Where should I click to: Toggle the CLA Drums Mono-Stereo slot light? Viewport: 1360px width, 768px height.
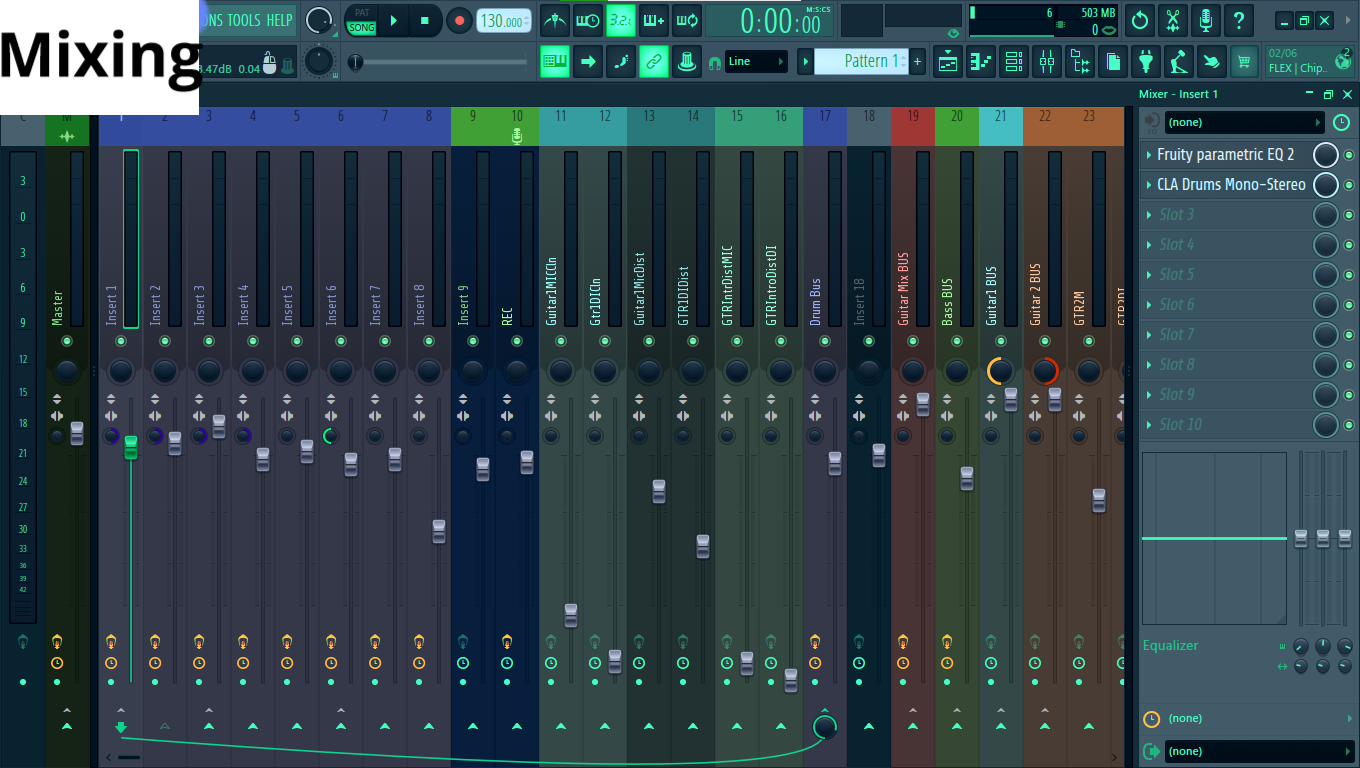point(1349,185)
